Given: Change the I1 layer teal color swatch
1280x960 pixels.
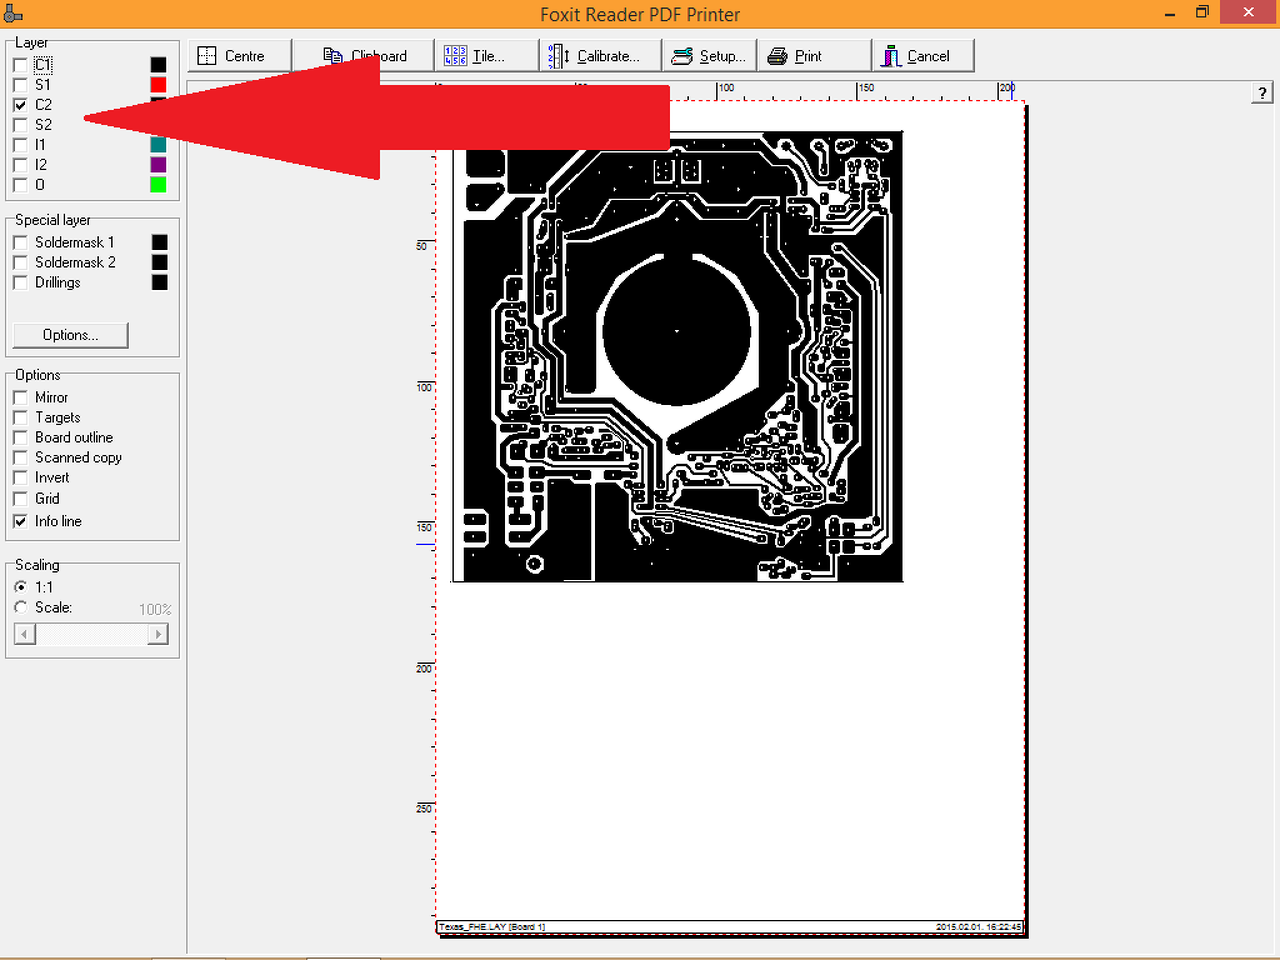Looking at the screenshot, I should [x=158, y=145].
